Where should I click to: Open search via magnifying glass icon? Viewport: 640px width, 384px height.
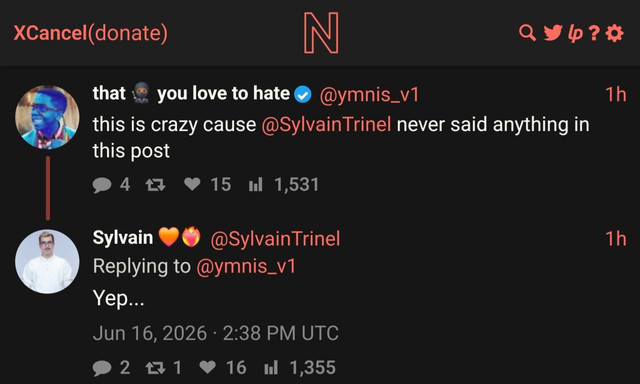tap(527, 33)
